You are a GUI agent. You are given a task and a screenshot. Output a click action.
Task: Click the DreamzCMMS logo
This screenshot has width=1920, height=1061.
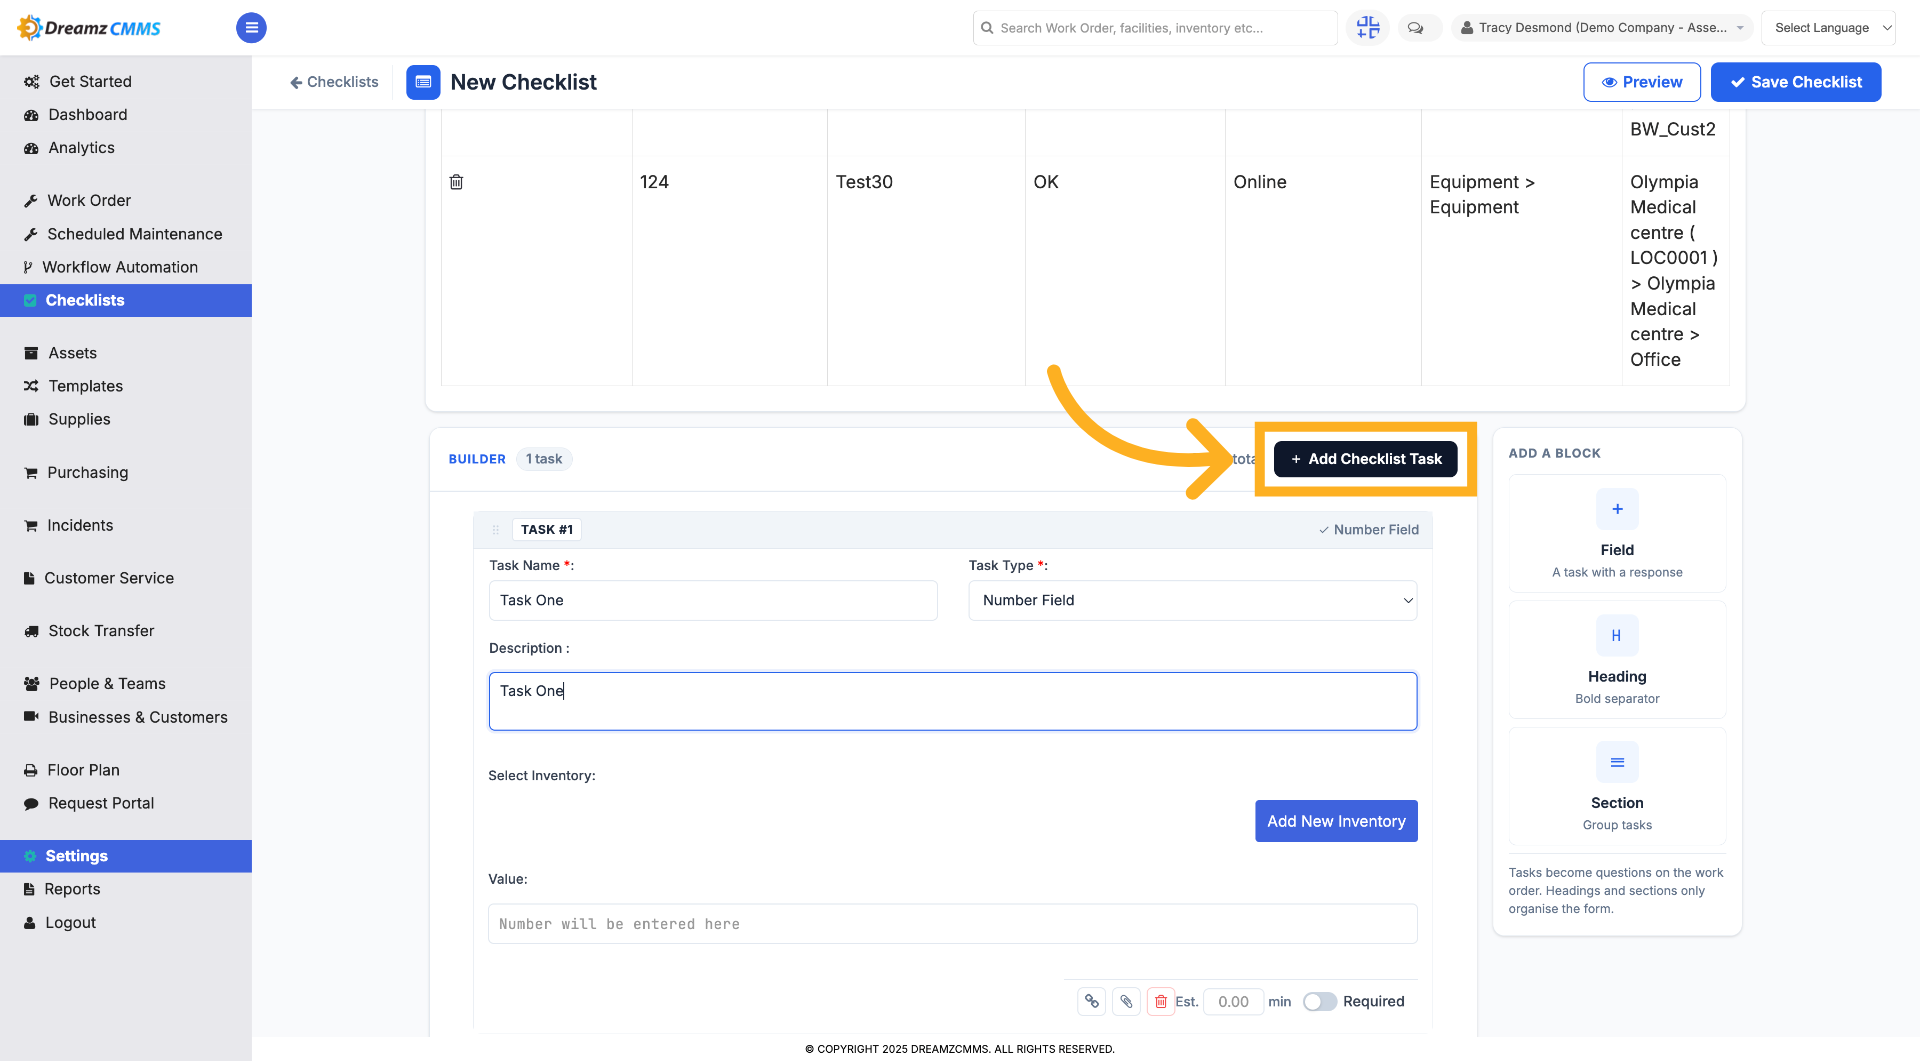(89, 27)
